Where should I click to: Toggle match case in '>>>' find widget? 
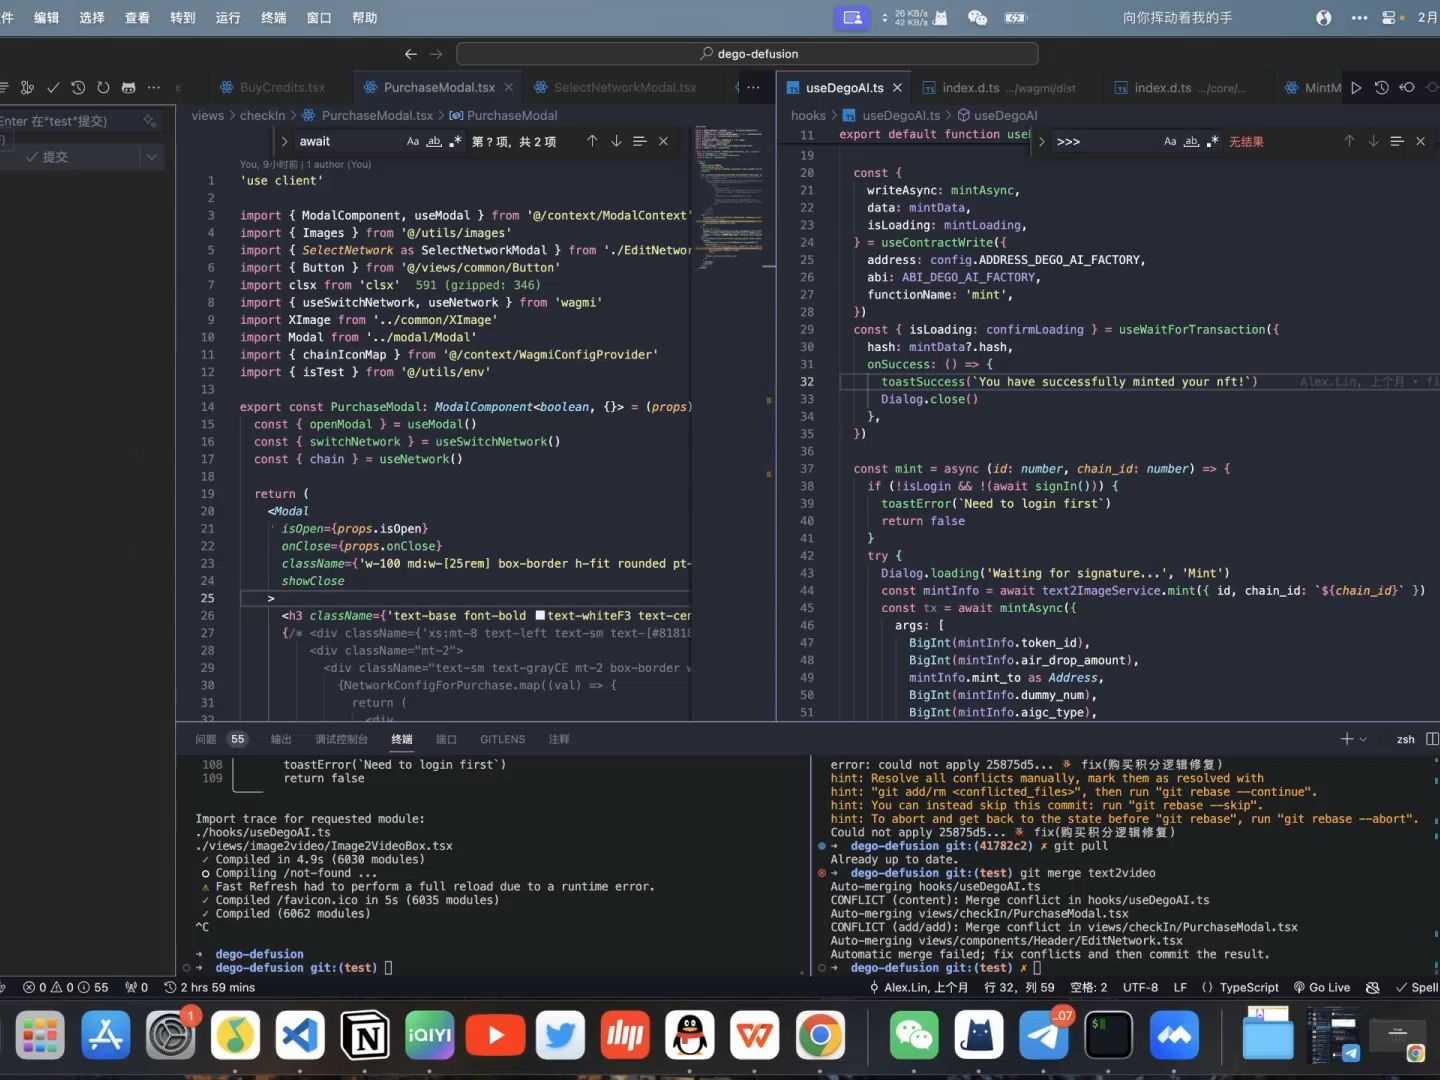point(1170,141)
